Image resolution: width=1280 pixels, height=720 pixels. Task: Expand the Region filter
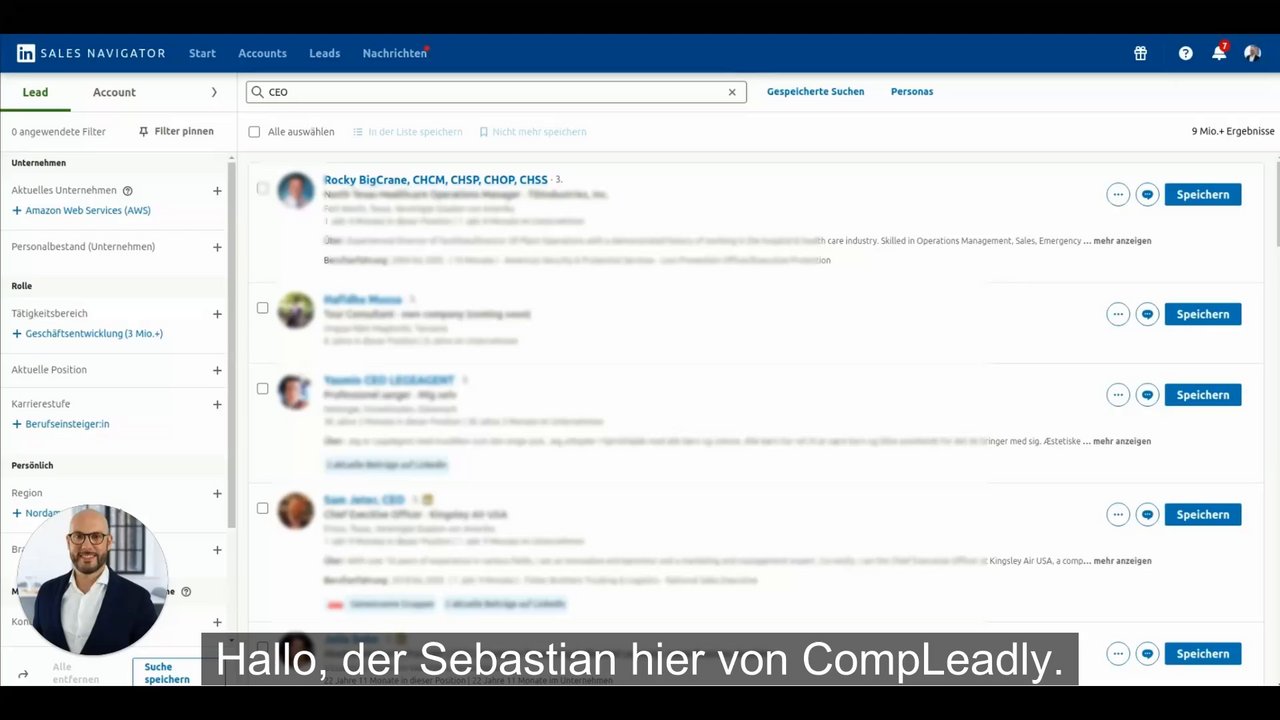point(217,493)
